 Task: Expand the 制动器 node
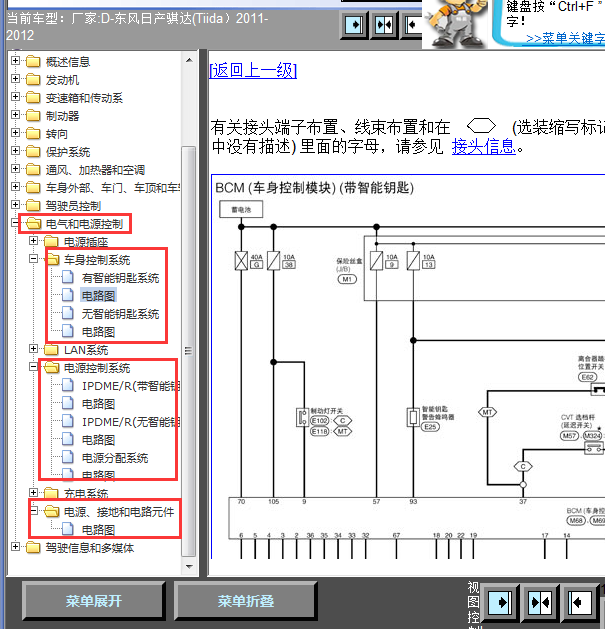coord(15,115)
